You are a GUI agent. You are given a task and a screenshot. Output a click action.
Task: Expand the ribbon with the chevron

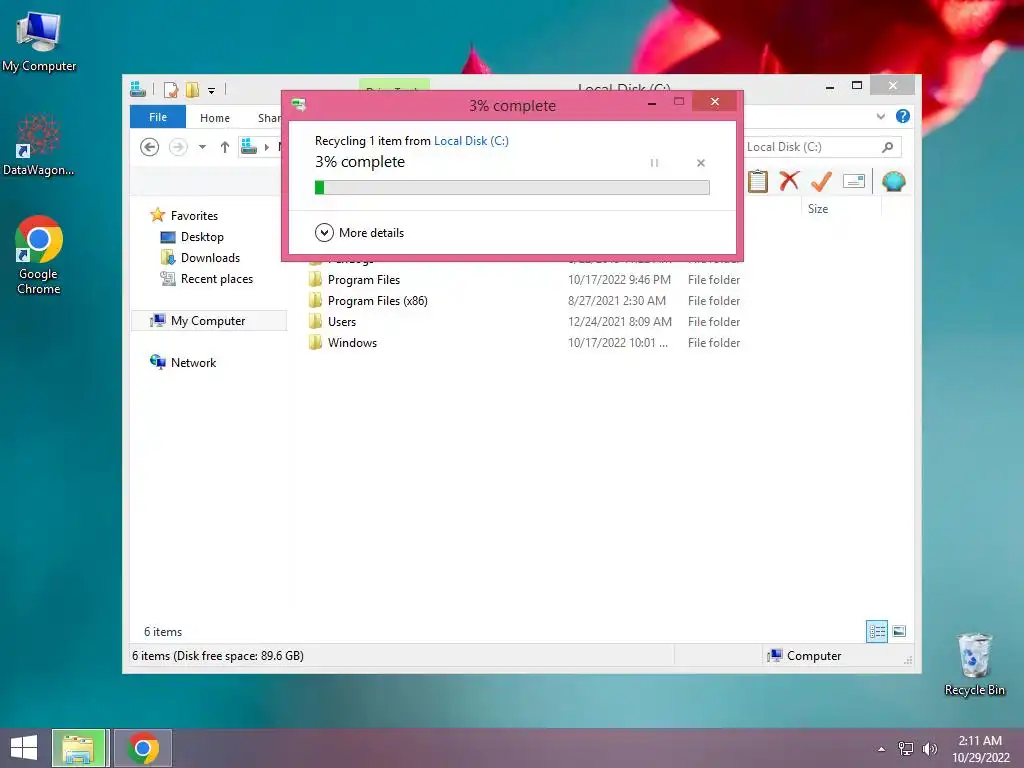click(880, 116)
